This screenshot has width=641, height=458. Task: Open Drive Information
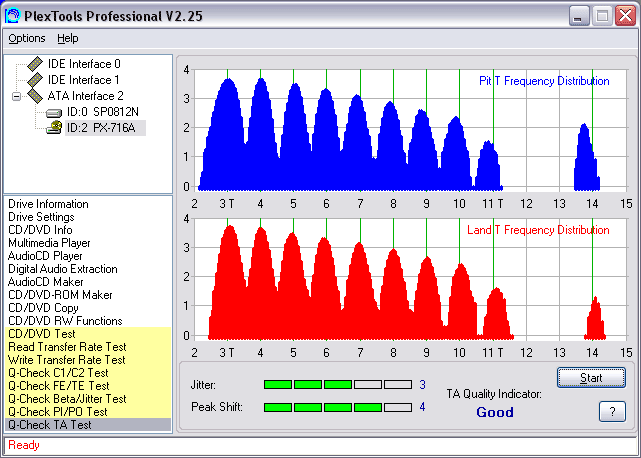click(x=48, y=204)
